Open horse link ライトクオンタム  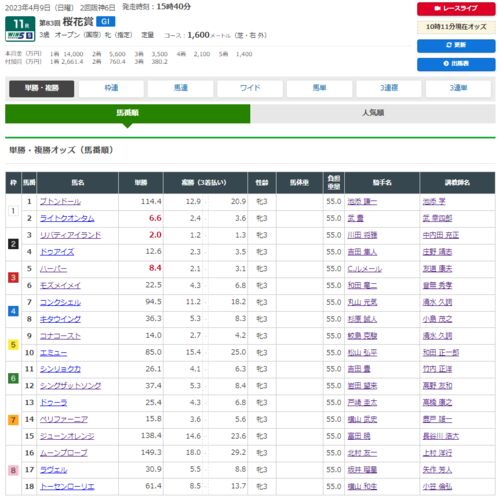click(x=67, y=218)
